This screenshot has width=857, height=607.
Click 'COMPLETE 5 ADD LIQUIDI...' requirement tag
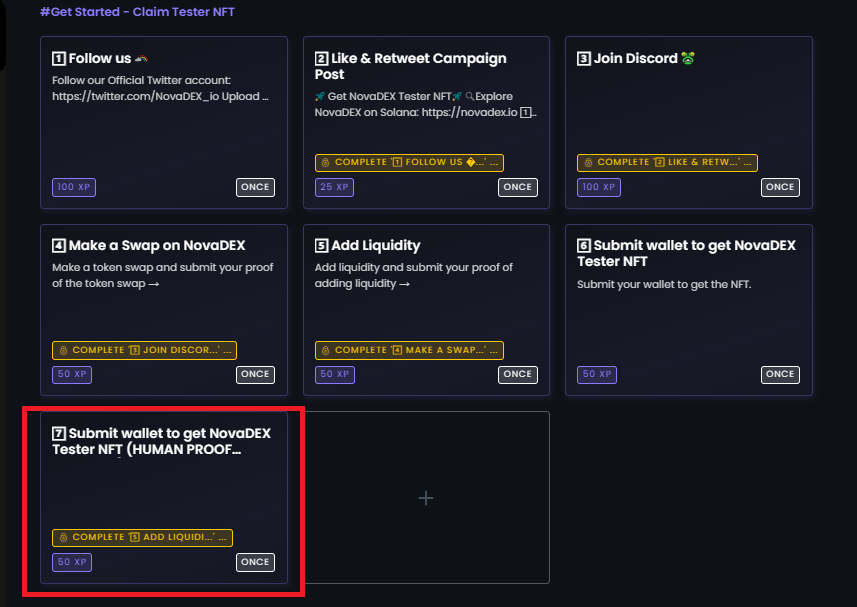click(x=142, y=537)
